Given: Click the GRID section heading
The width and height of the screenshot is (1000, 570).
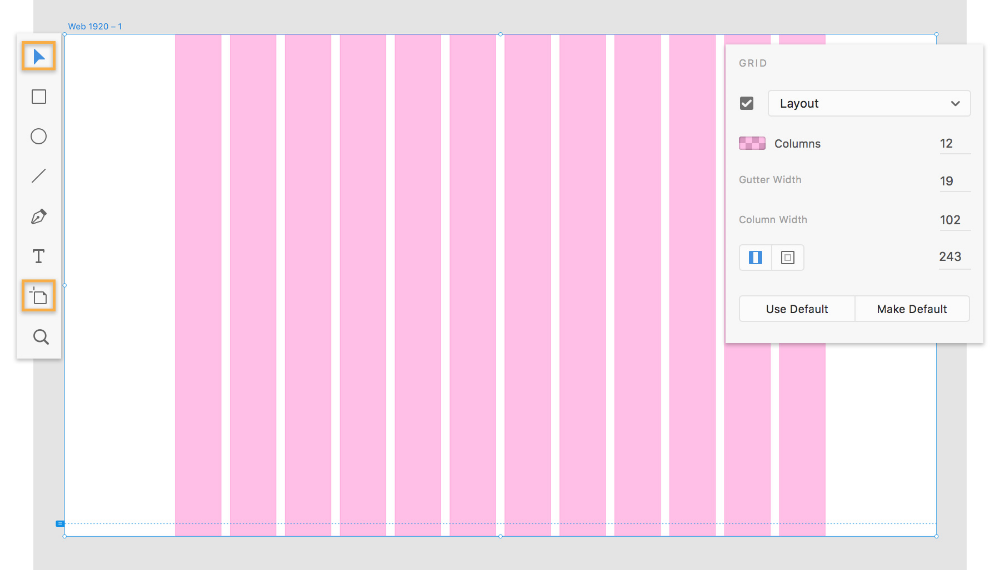Looking at the screenshot, I should pos(753,63).
